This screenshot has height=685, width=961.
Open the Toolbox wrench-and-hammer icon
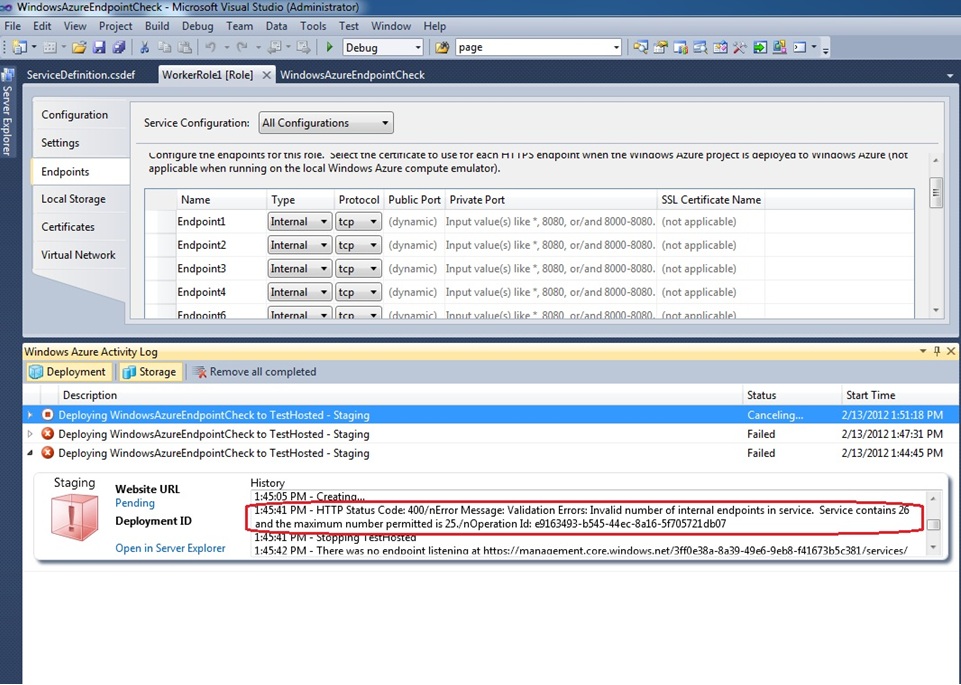click(740, 47)
